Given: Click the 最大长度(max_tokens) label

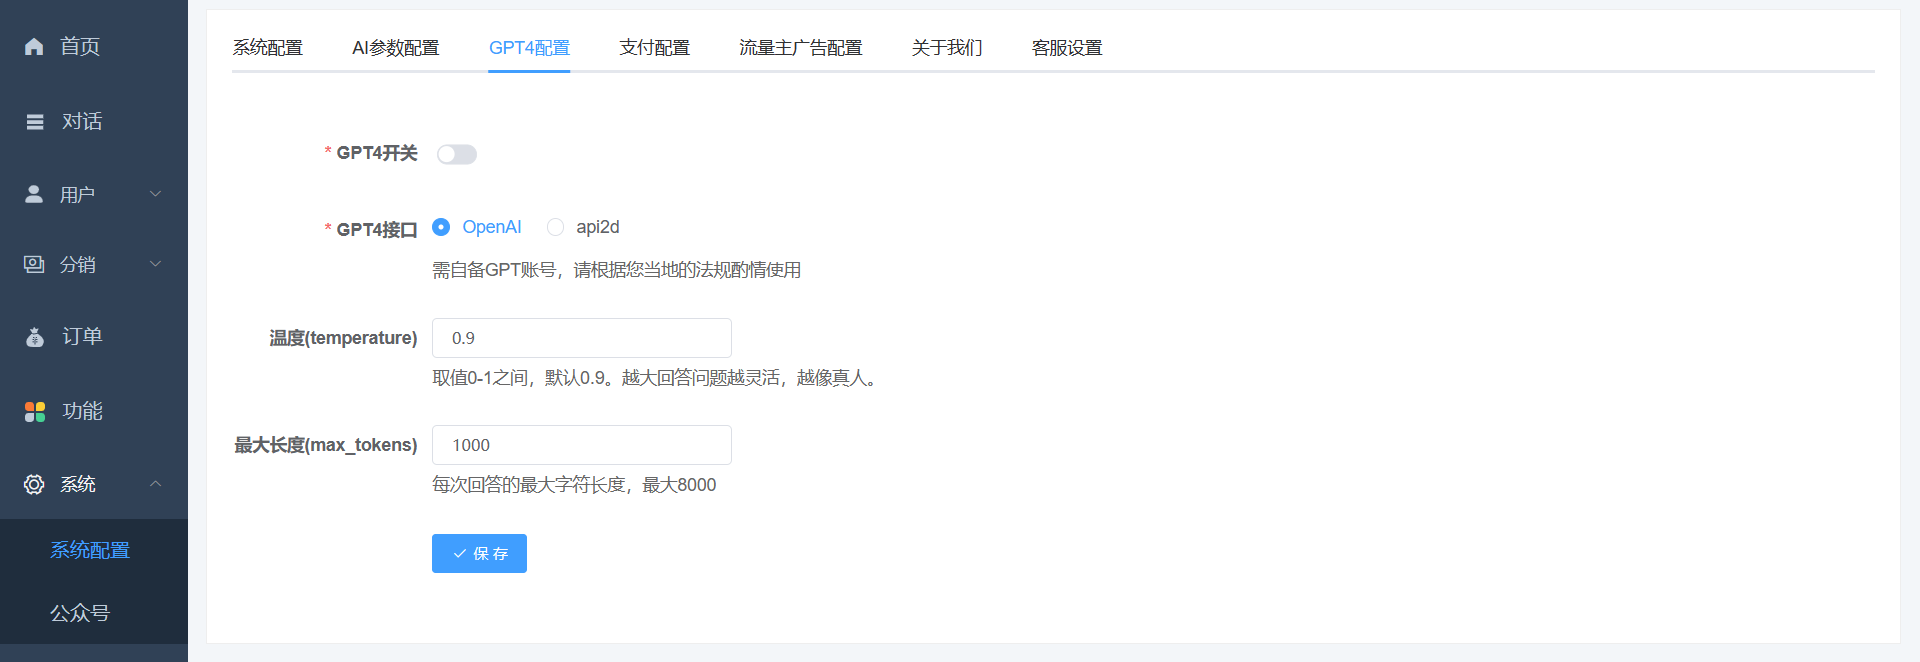Looking at the screenshot, I should (326, 445).
